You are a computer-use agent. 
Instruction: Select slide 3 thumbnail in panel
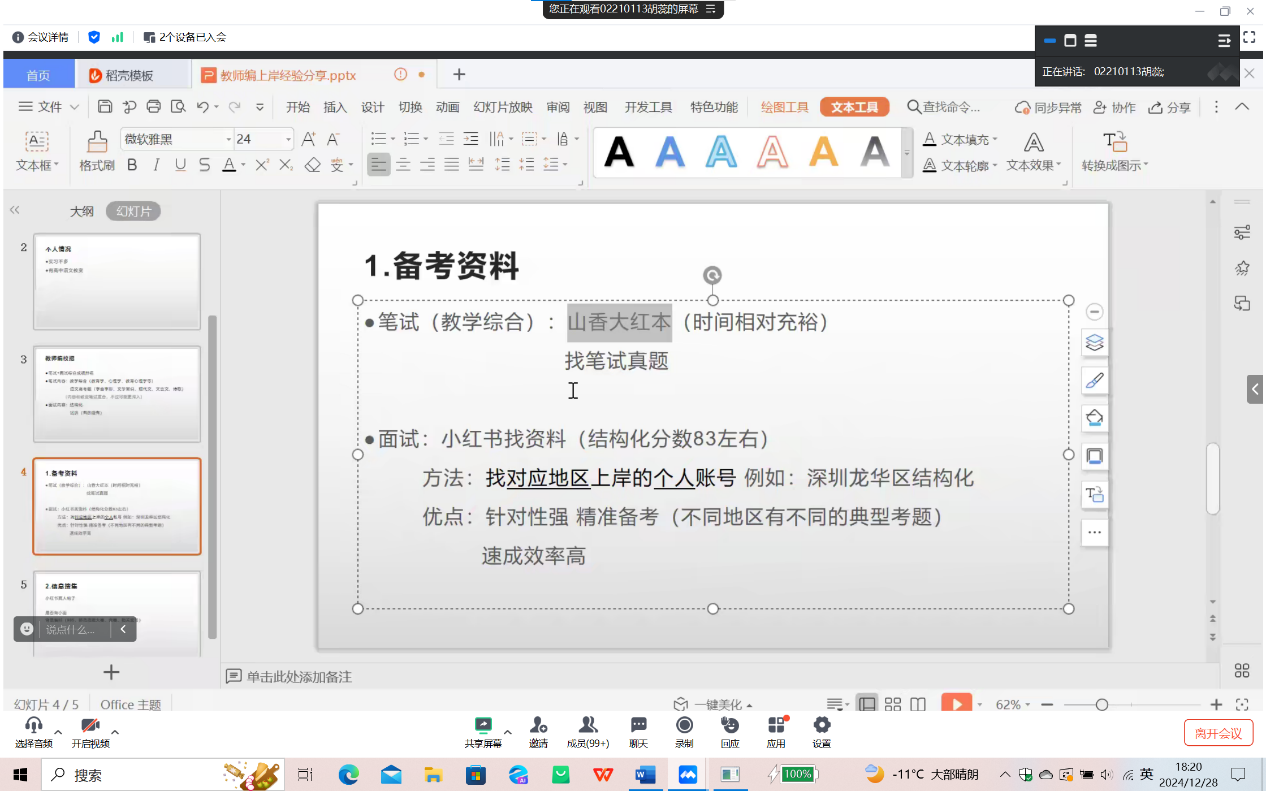[x=116, y=394]
